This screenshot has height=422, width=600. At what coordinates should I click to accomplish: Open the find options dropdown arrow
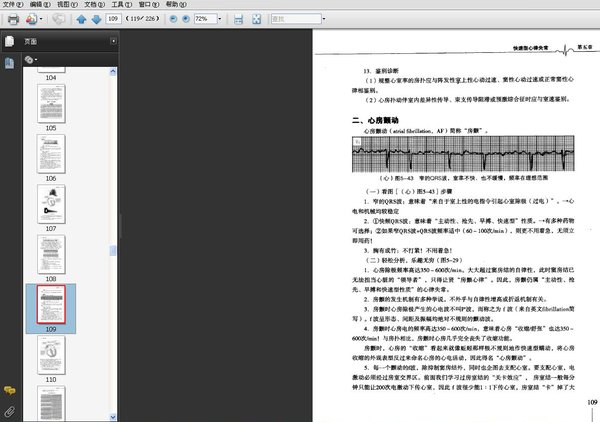[x=324, y=19]
